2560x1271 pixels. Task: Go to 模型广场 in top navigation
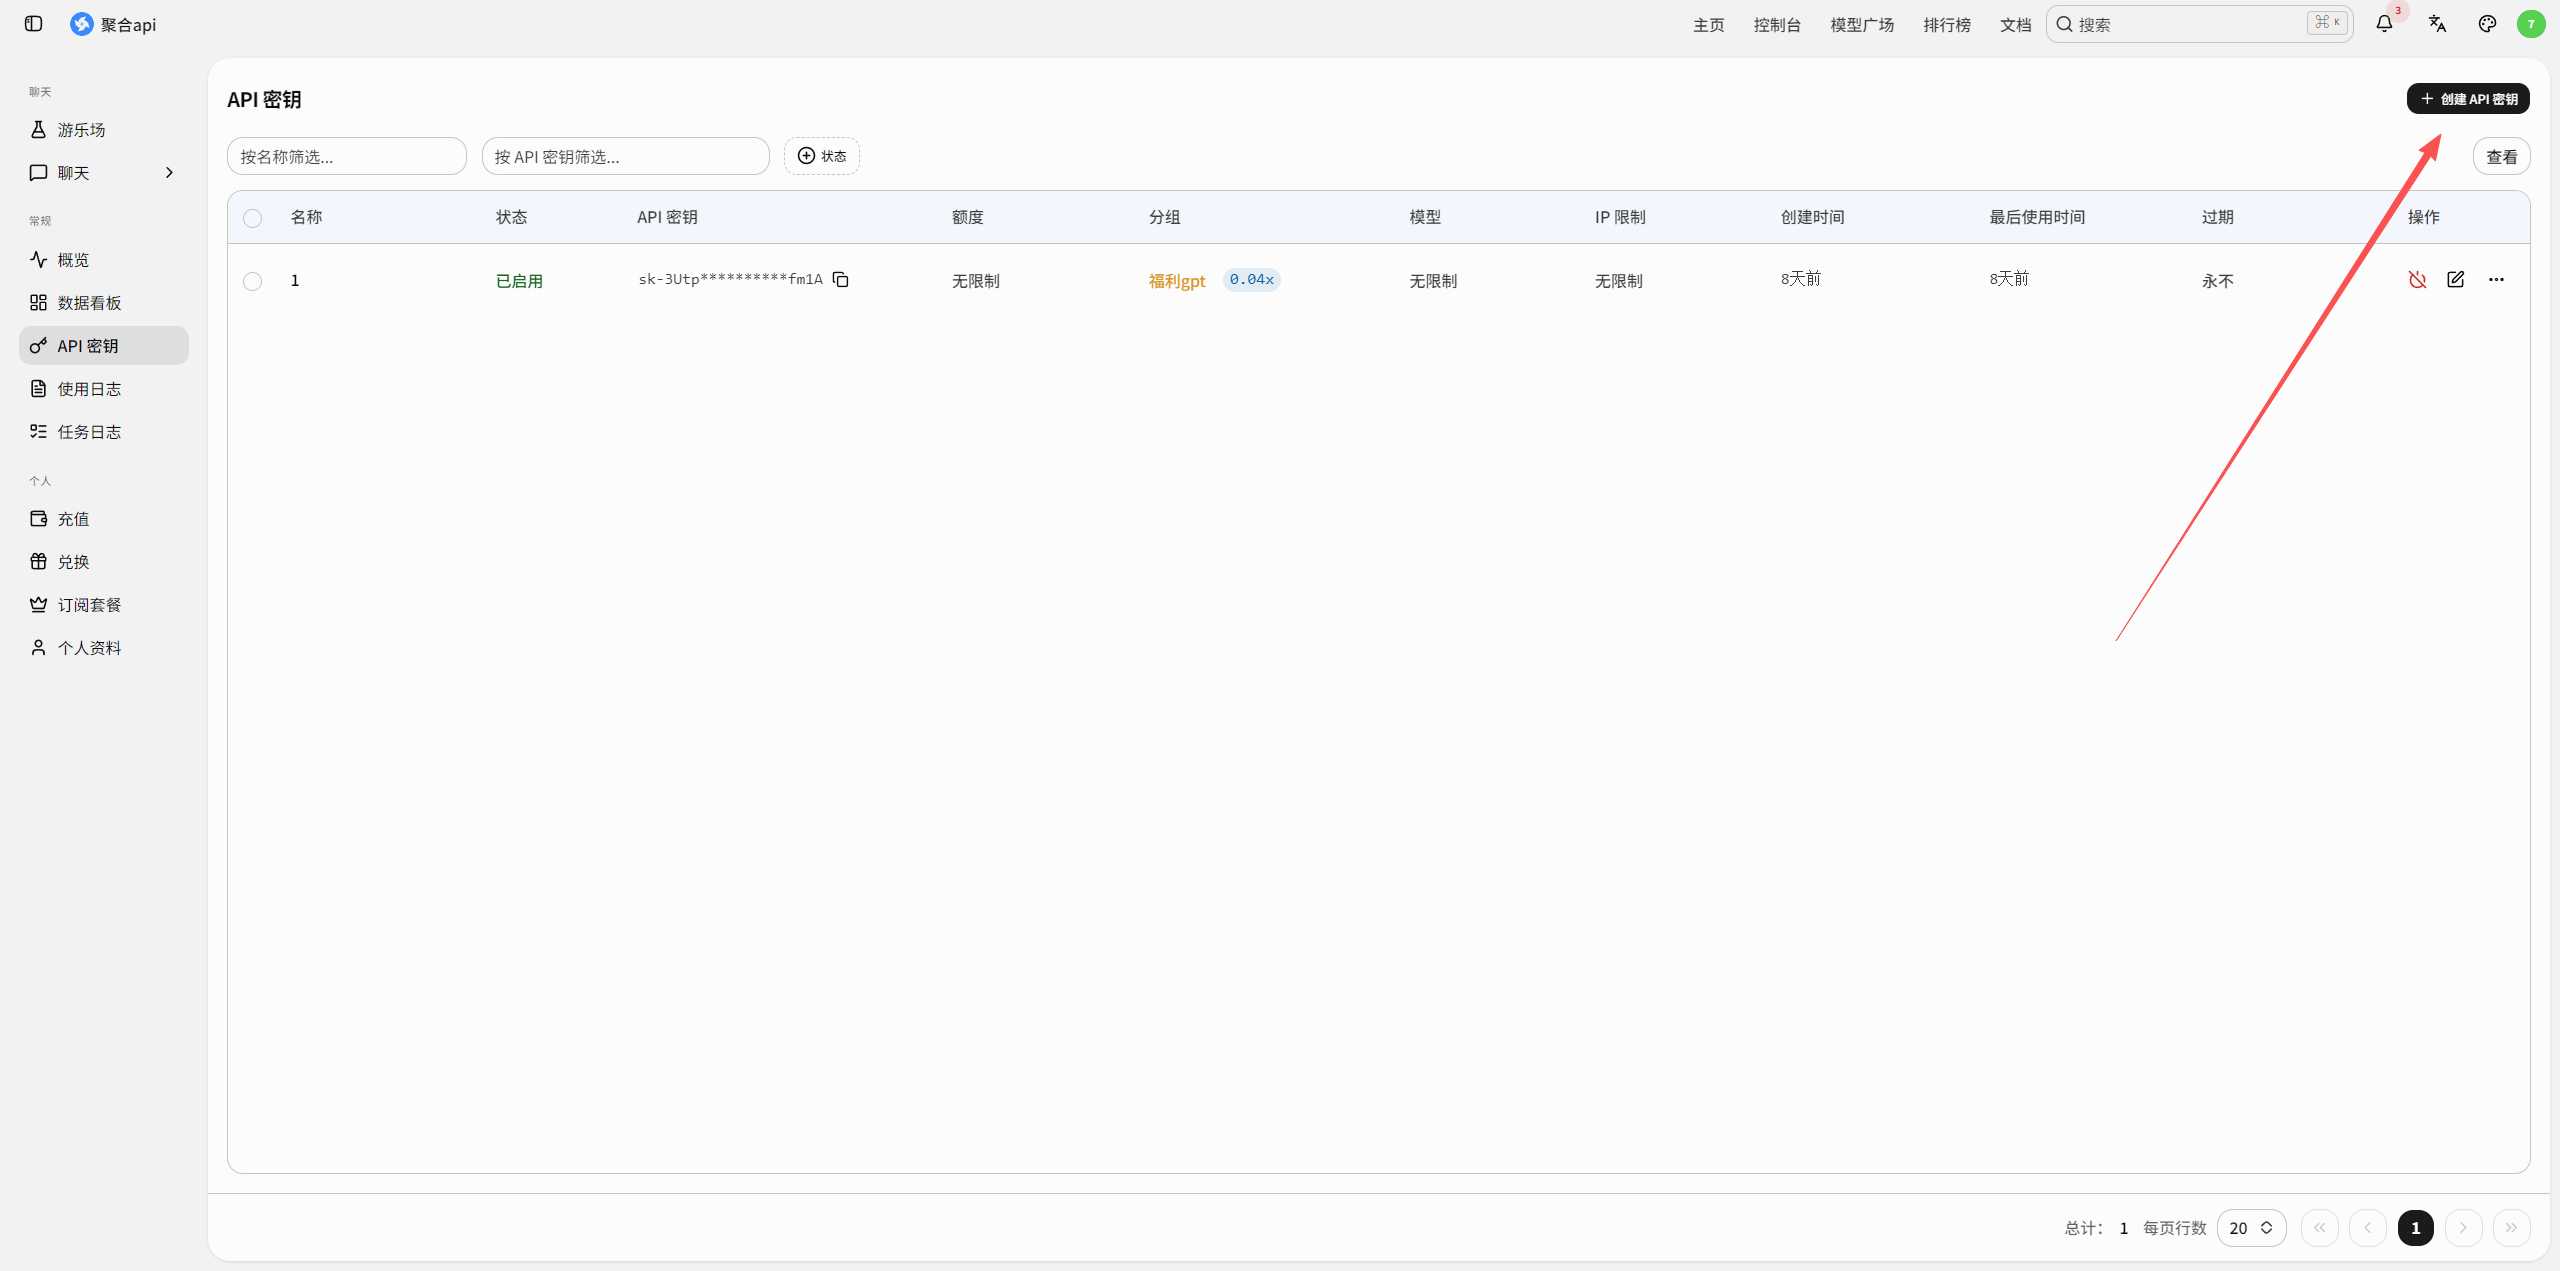[x=1862, y=25]
